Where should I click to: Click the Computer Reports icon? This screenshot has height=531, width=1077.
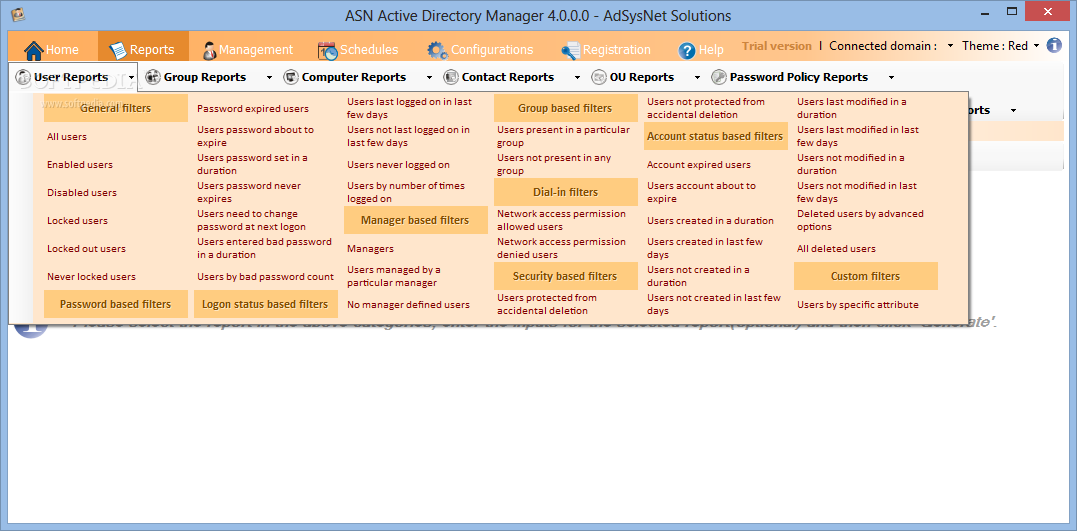tap(291, 77)
